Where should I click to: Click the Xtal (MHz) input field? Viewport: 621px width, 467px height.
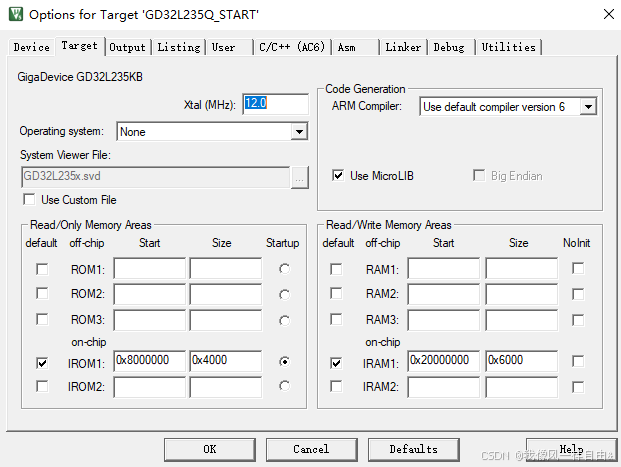click(x=276, y=104)
